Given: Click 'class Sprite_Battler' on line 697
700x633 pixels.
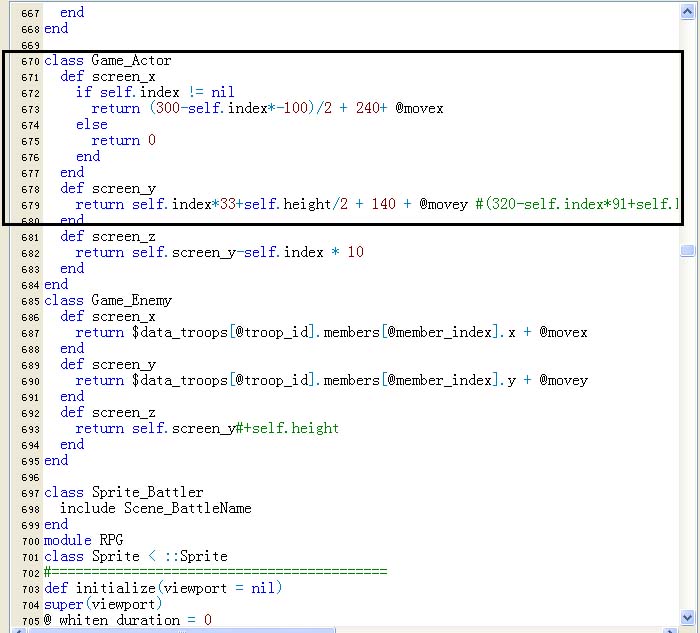Looking at the screenshot, I should tap(124, 492).
